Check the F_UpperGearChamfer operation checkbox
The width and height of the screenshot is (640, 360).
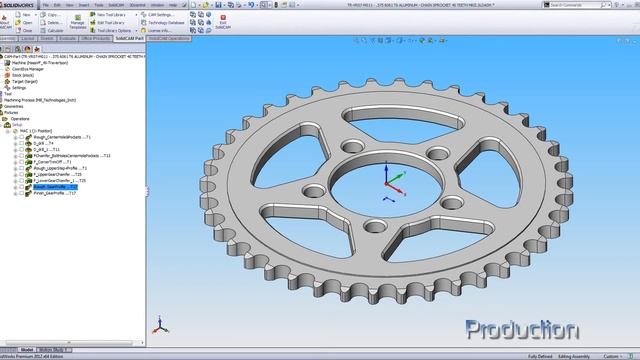(x=22, y=174)
